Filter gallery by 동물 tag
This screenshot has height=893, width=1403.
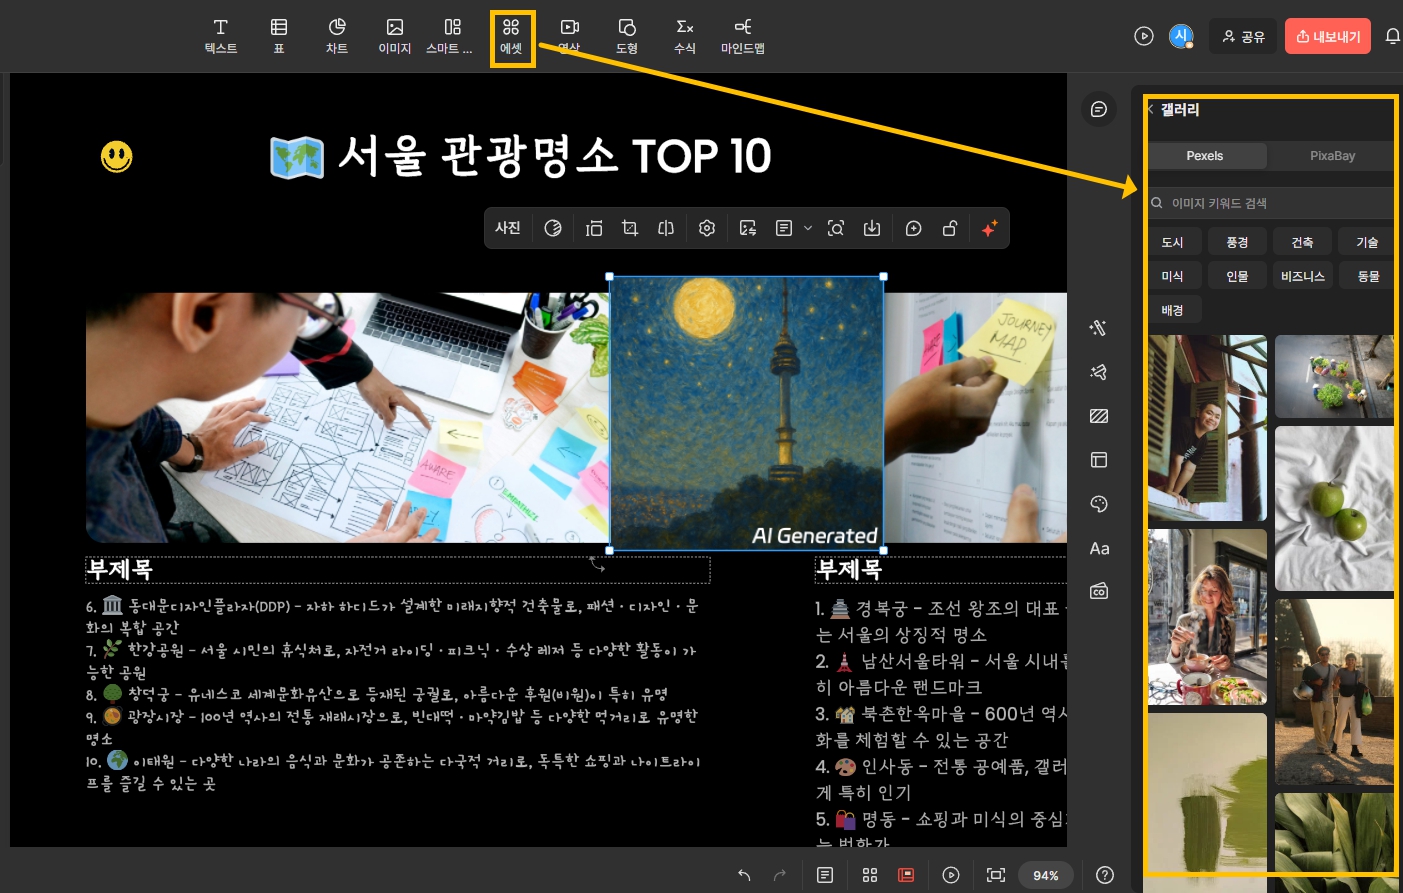point(1367,276)
